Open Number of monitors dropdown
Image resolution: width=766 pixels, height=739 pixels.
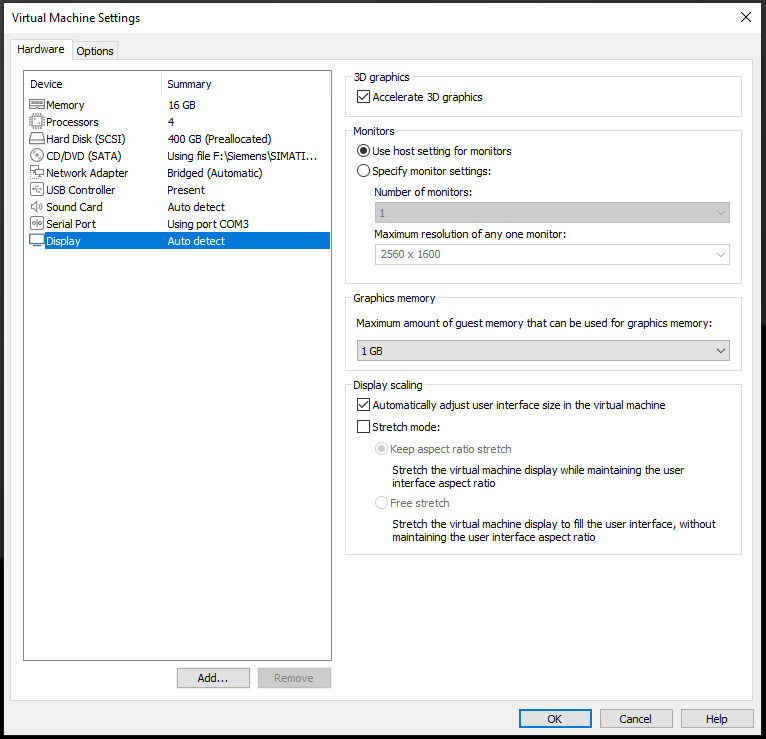[x=552, y=213]
